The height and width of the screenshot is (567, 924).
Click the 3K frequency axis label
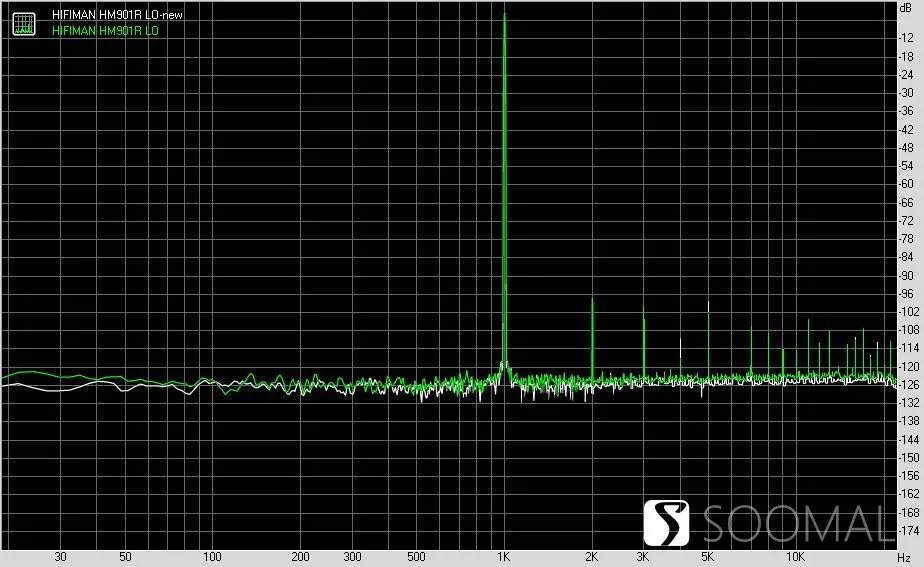point(643,556)
